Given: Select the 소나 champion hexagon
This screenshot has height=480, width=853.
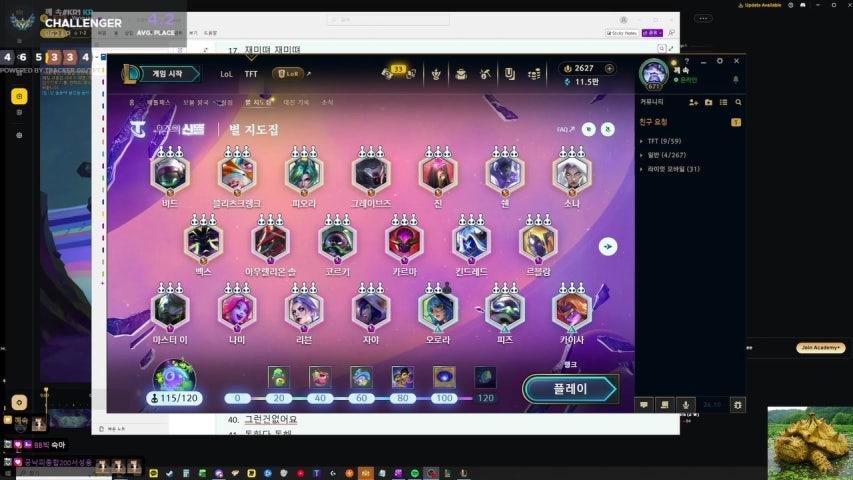Looking at the screenshot, I should pos(572,173).
